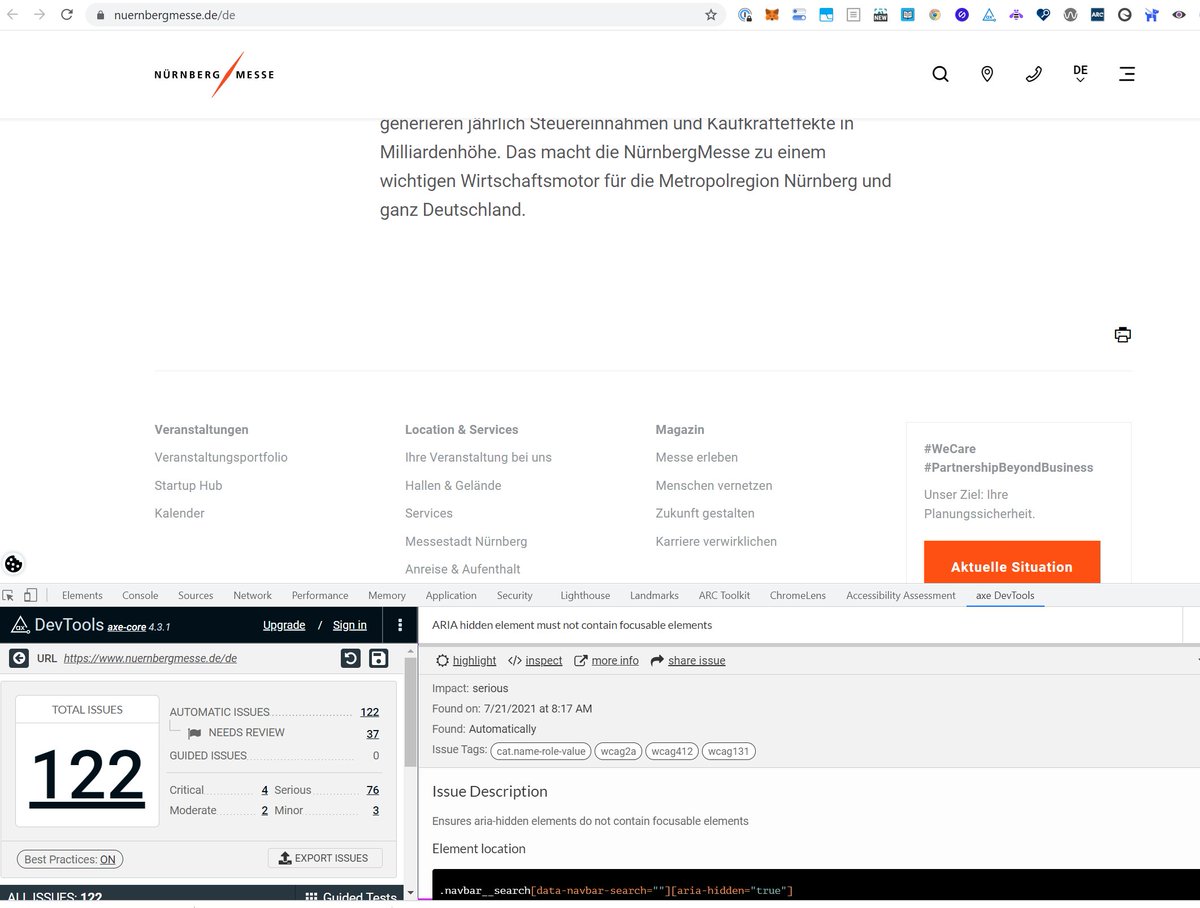Click the axe DevTools logo icon

coord(20,625)
